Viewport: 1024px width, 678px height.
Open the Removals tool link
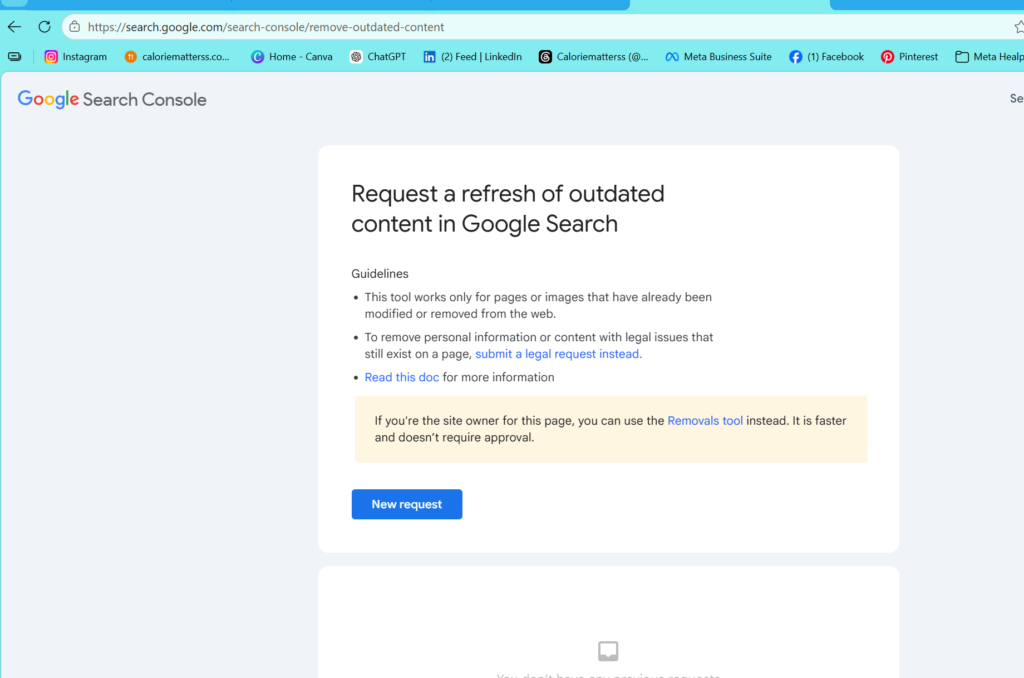pyautogui.click(x=705, y=421)
